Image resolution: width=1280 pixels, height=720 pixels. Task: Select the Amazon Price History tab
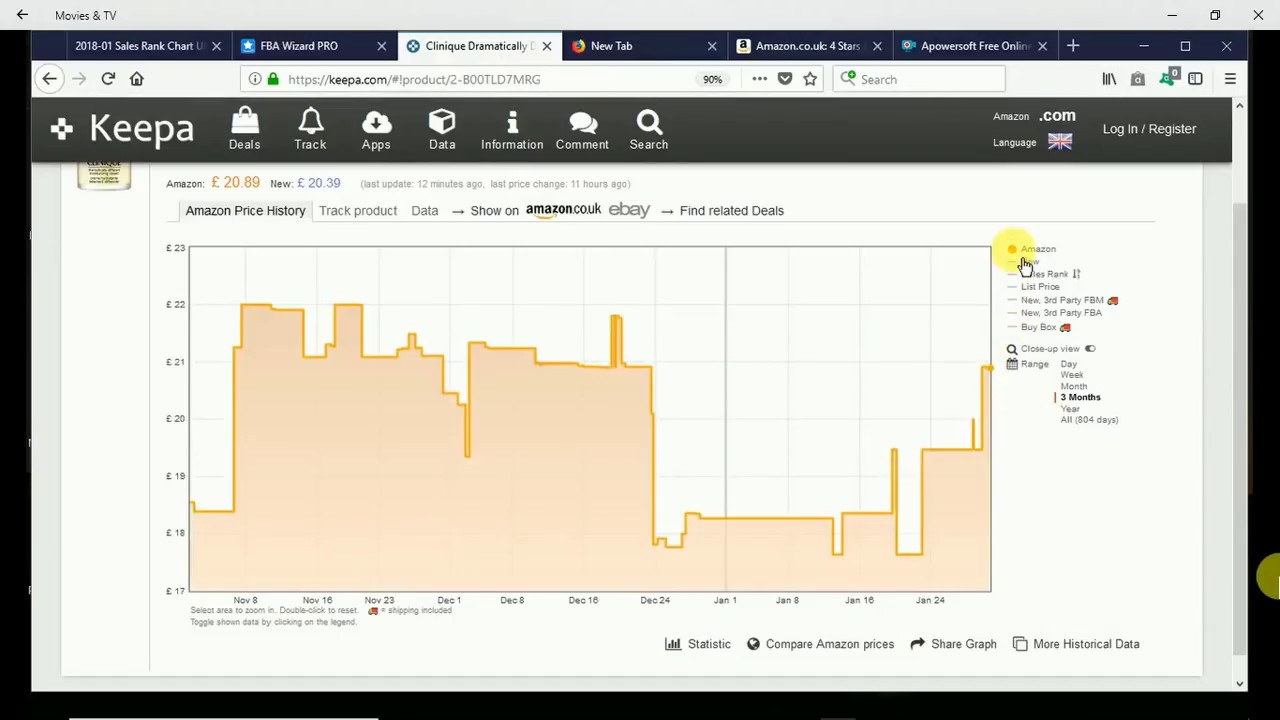pos(245,211)
